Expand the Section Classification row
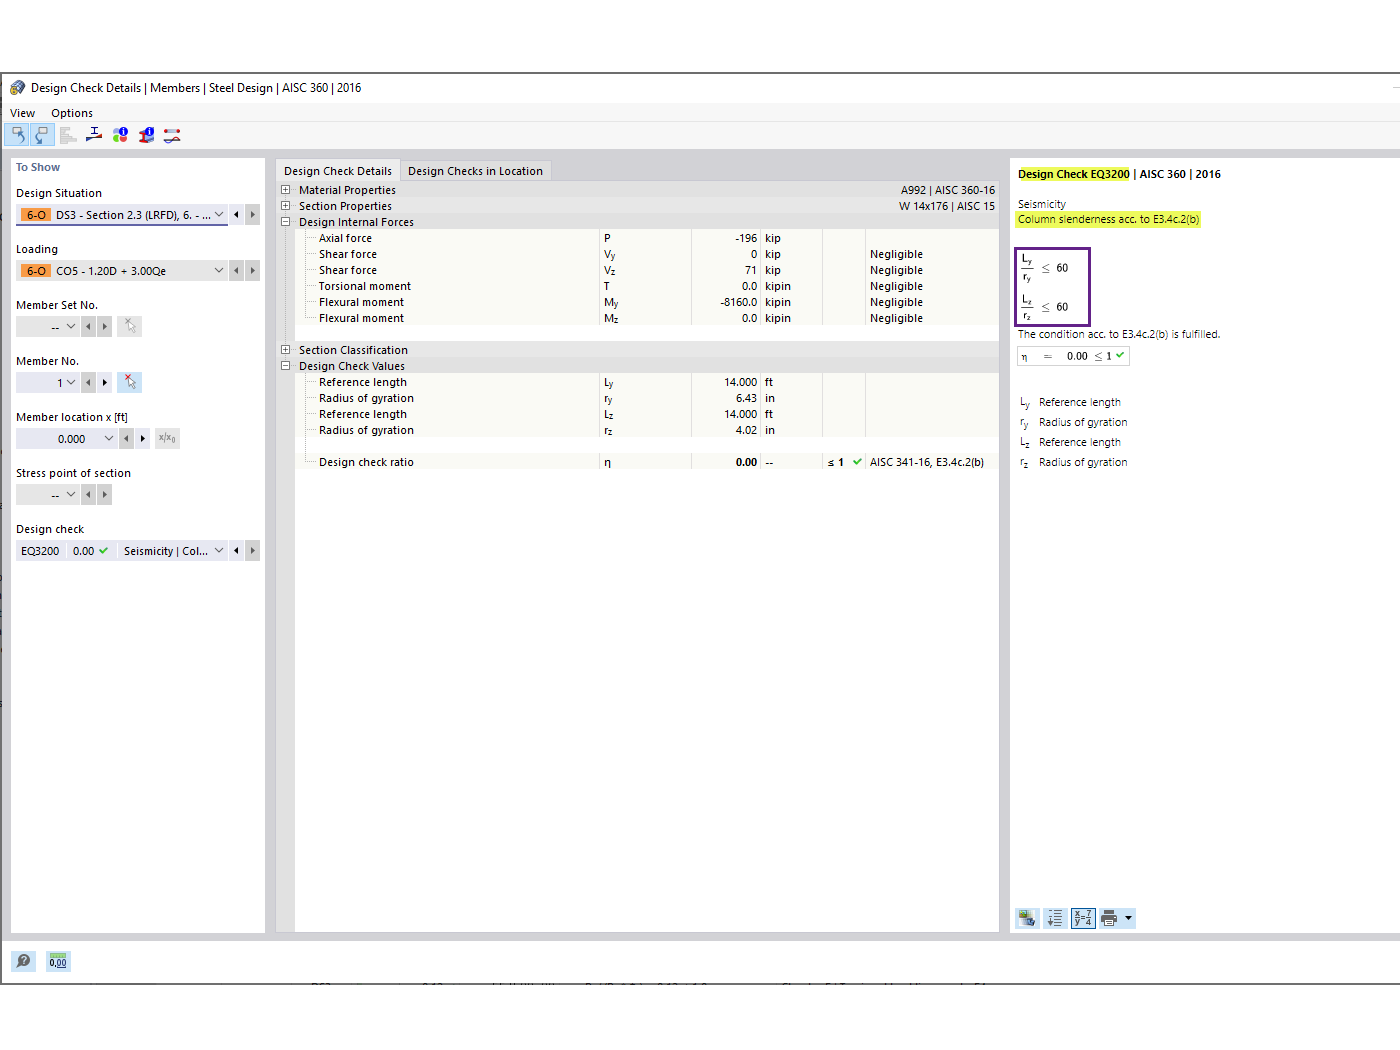This screenshot has height=1050, width=1400. (x=286, y=350)
